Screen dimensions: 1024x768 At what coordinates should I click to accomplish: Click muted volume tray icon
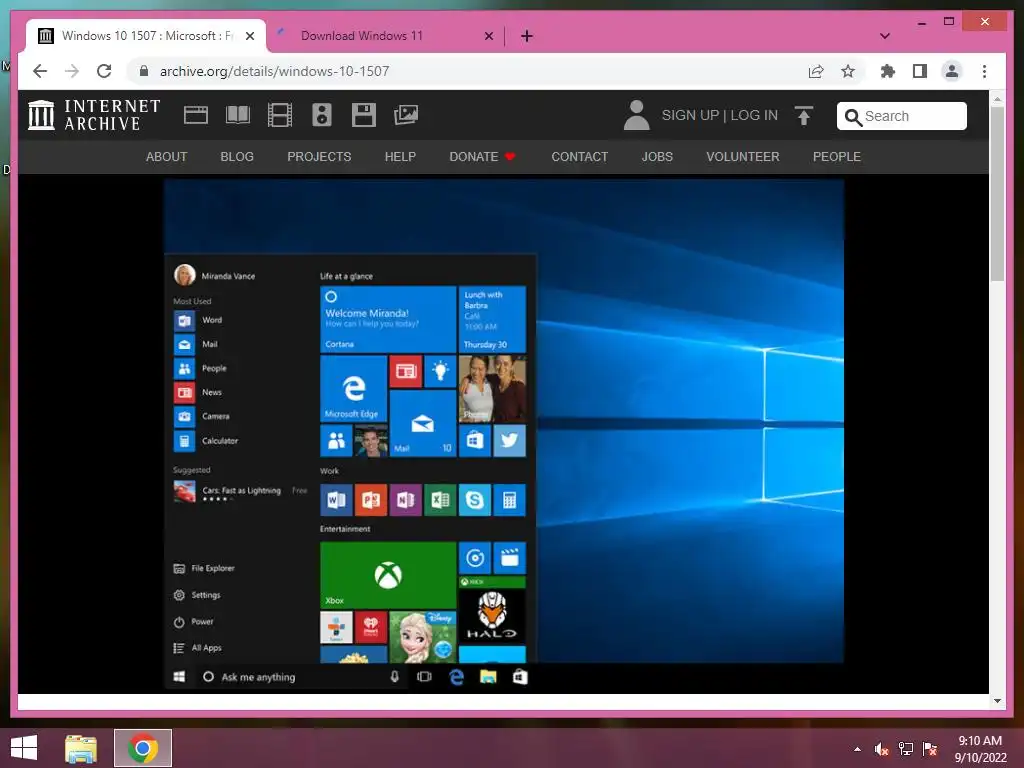882,749
